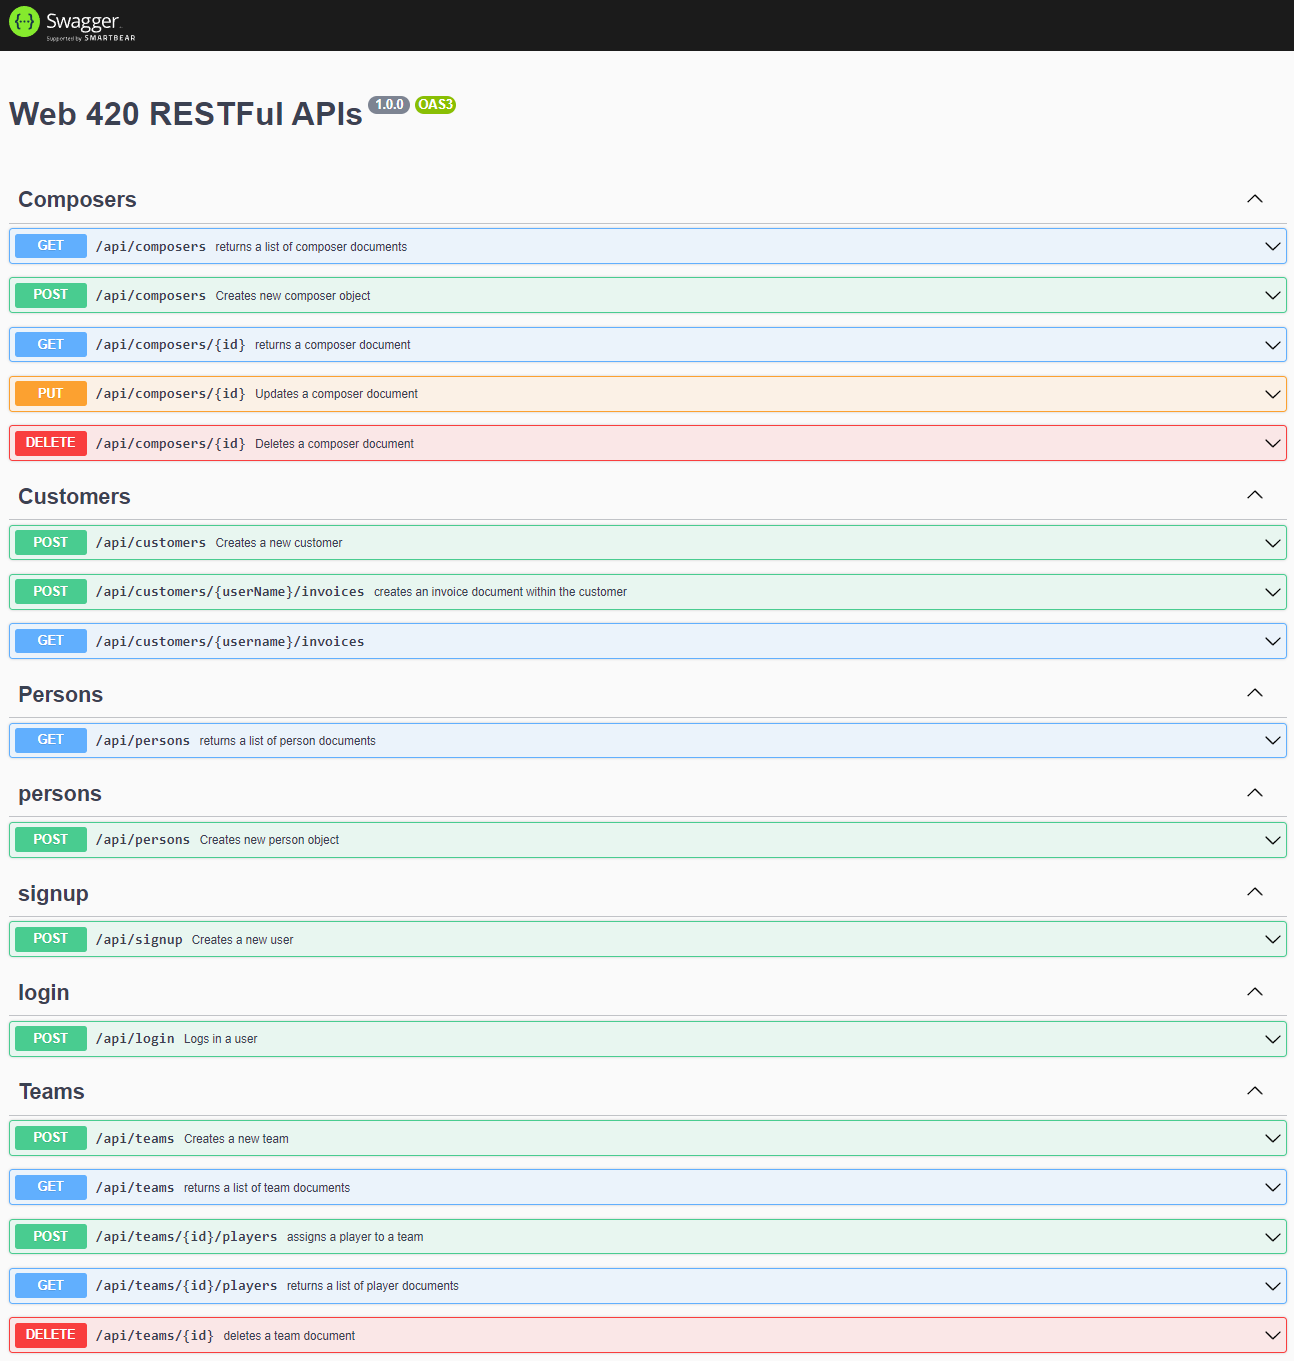Click GET /api/customers/{username}/invoices path
Image resolution: width=1294 pixels, height=1361 pixels.
230,642
